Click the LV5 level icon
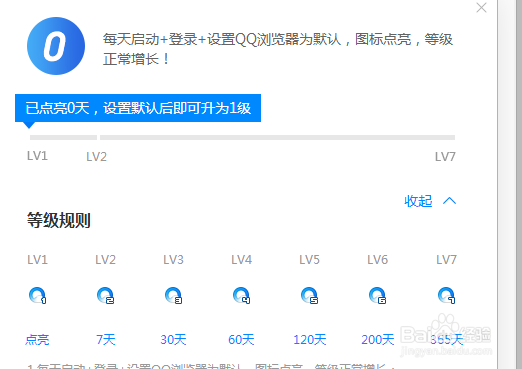This screenshot has height=369, width=522. click(310, 295)
